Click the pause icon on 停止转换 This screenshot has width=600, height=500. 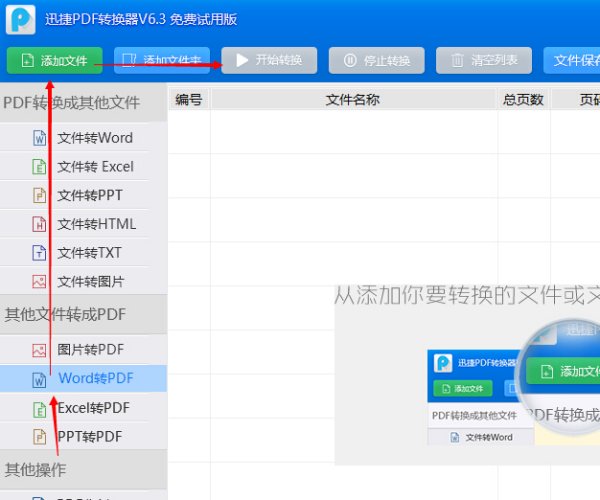pos(350,60)
